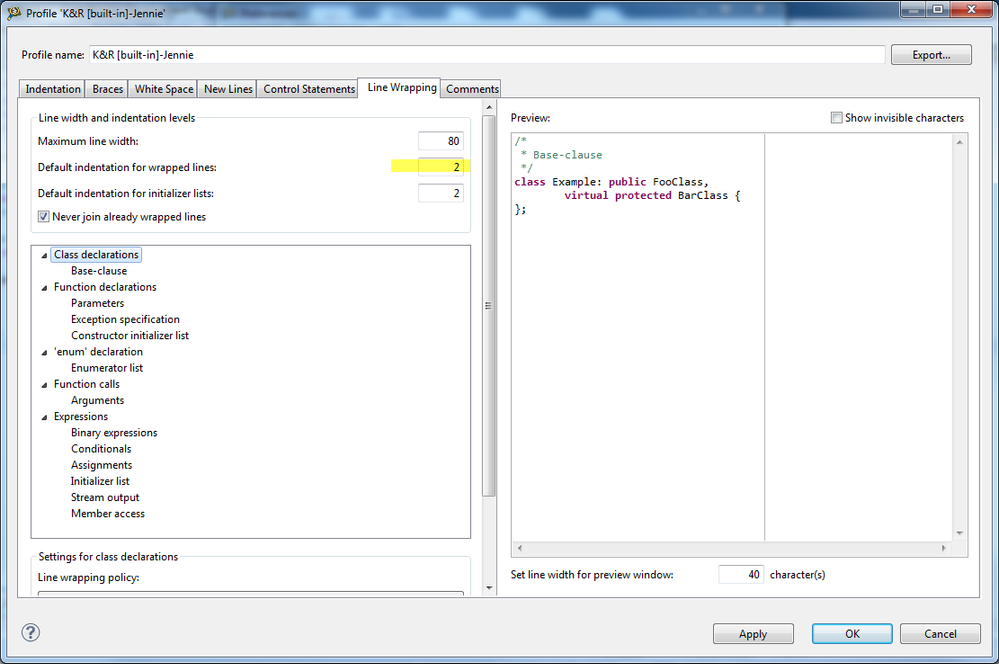Select Expressions tree item
This screenshot has width=999, height=664.
[x=81, y=416]
